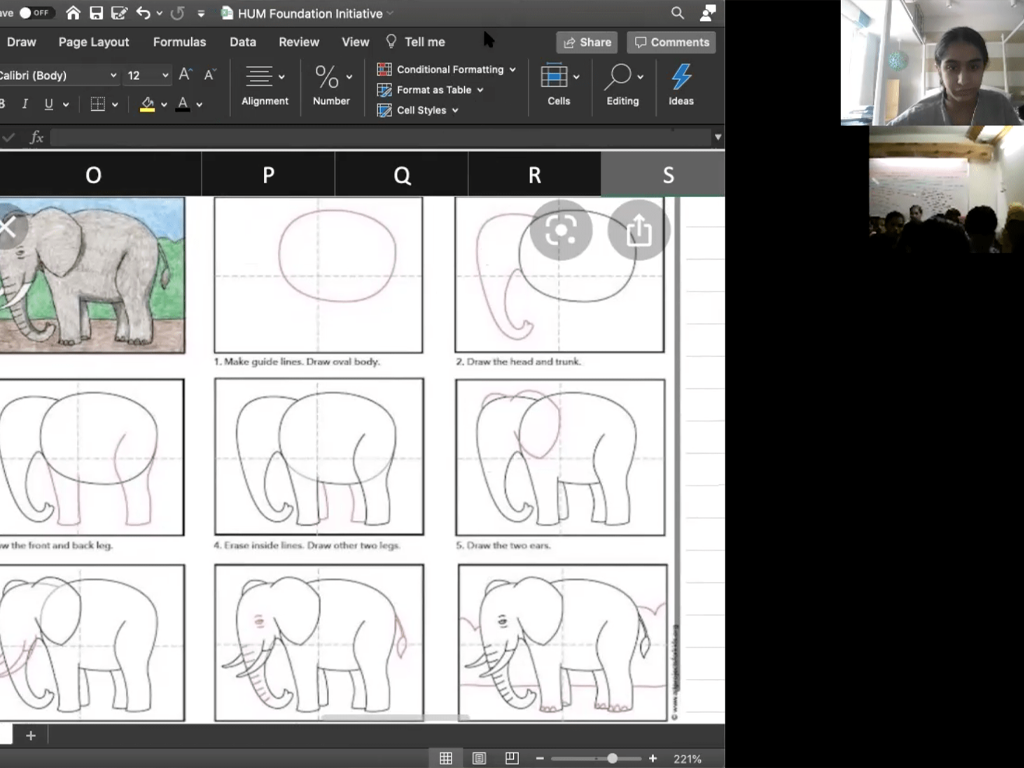
Task: Click the HUM Foundation Initiative title
Action: (310, 13)
